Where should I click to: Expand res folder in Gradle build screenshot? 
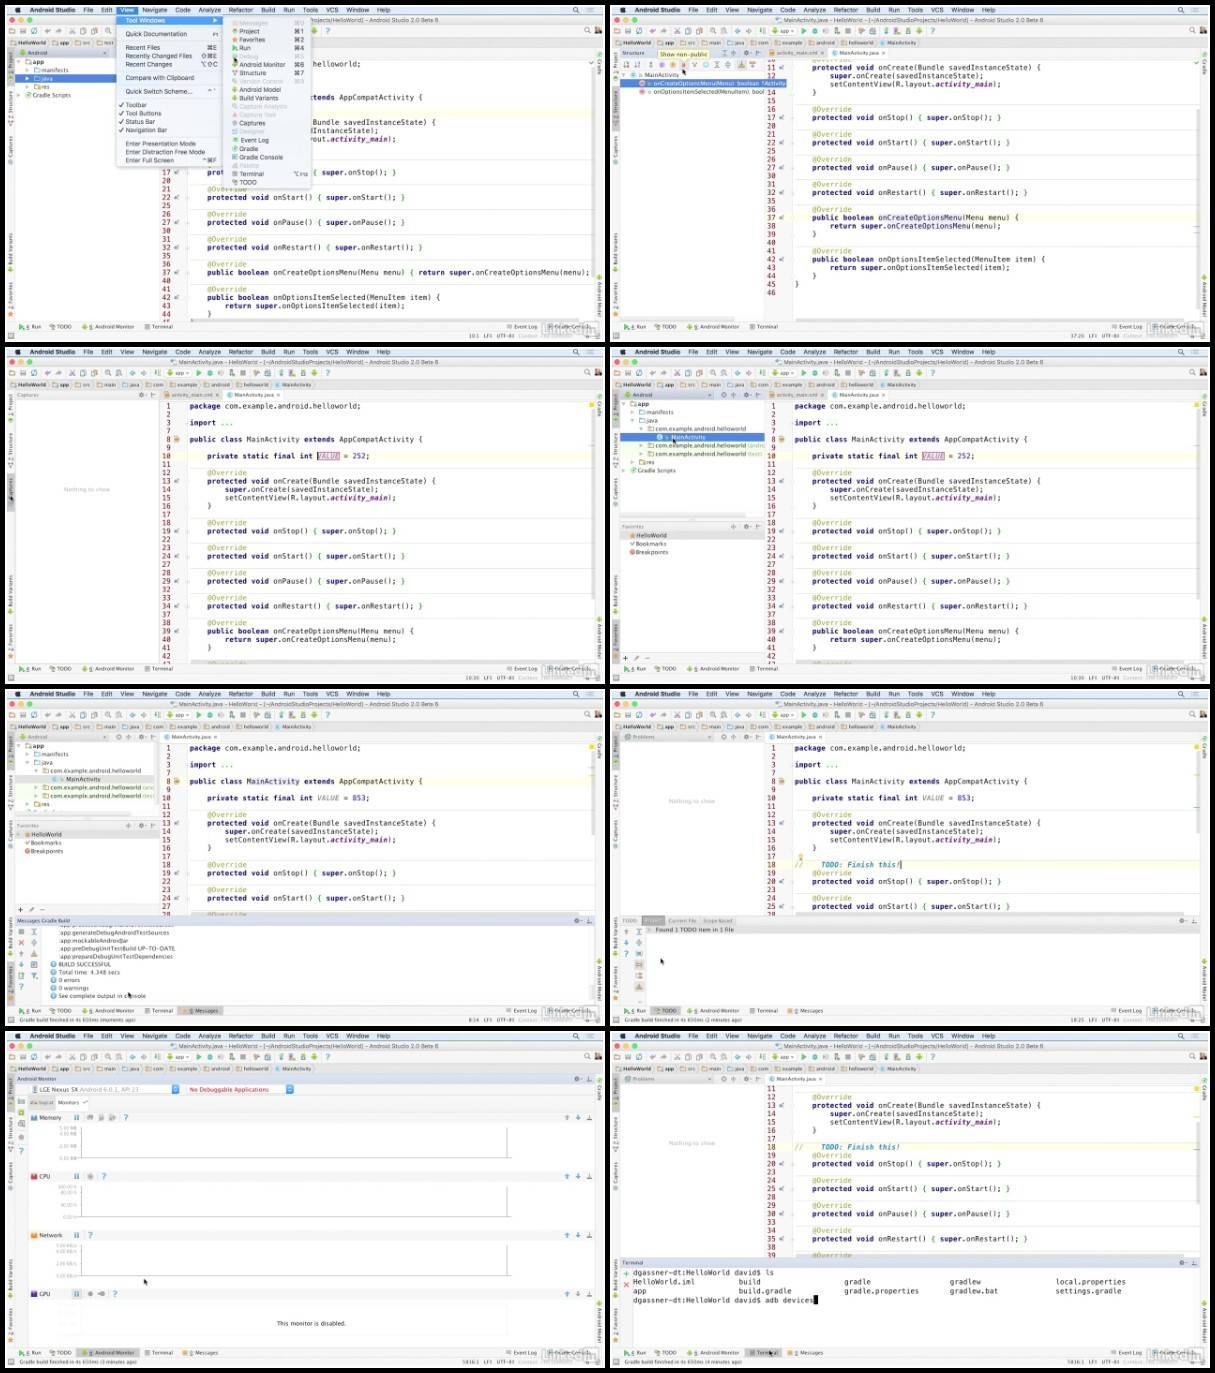pyautogui.click(x=28, y=804)
